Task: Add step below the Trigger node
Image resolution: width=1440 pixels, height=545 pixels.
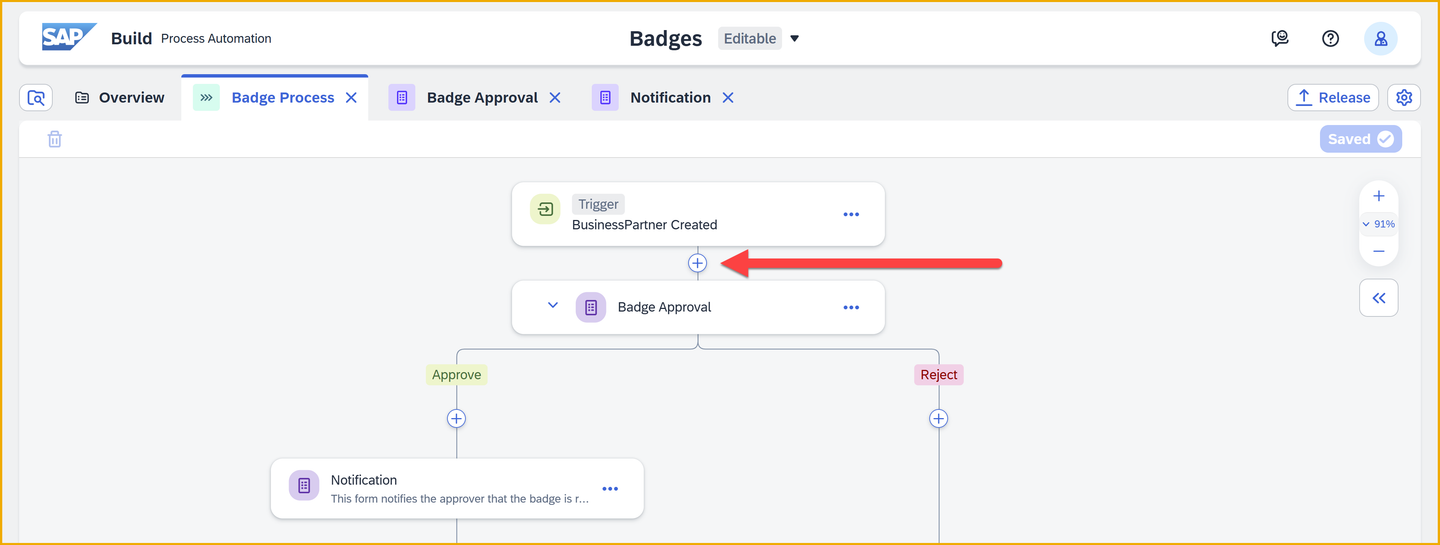Action: (698, 263)
